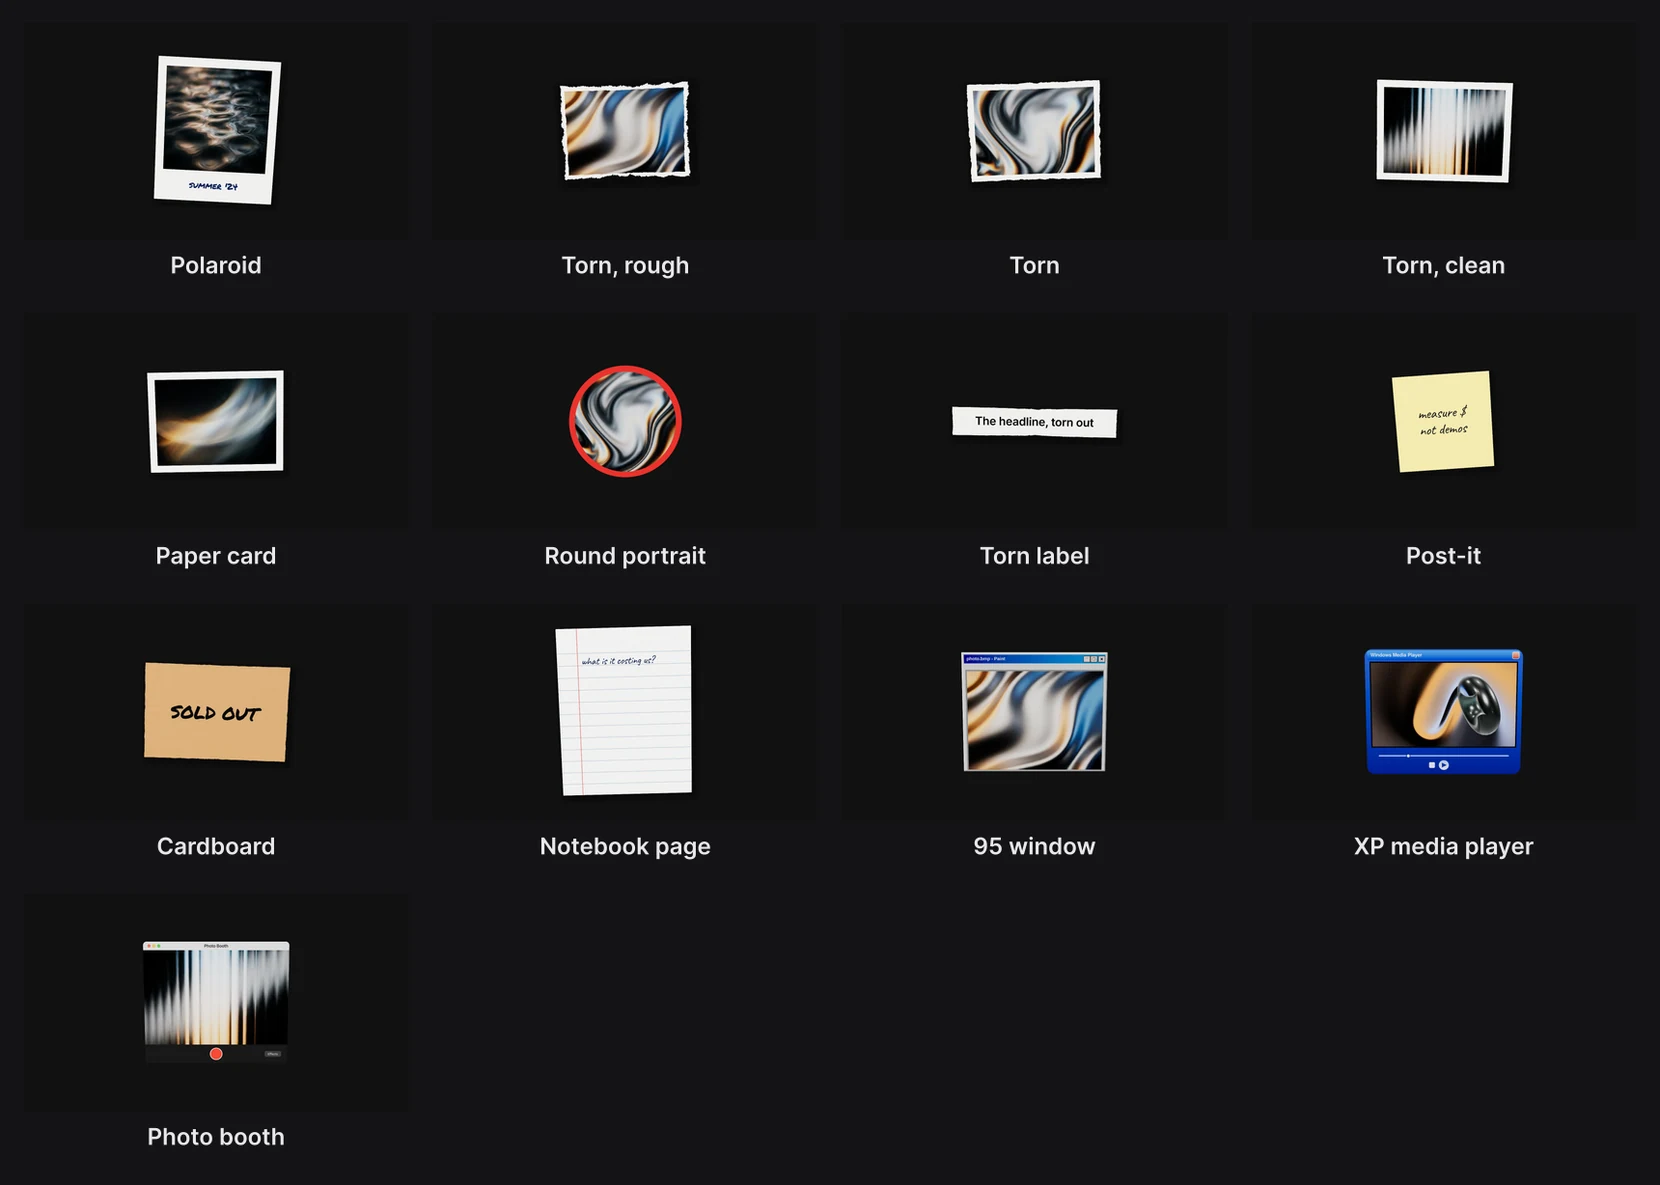The image size is (1660, 1185).
Task: Select the Photo booth window thumbnail
Action: (216, 1002)
